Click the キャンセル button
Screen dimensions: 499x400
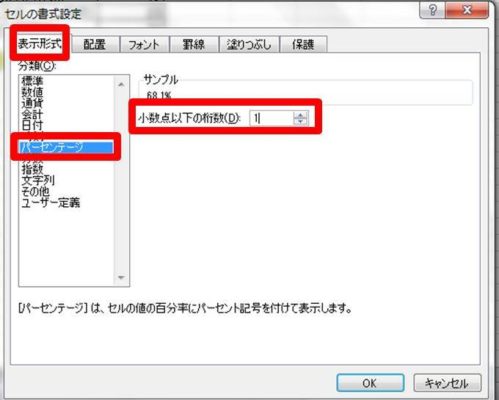pos(447,383)
